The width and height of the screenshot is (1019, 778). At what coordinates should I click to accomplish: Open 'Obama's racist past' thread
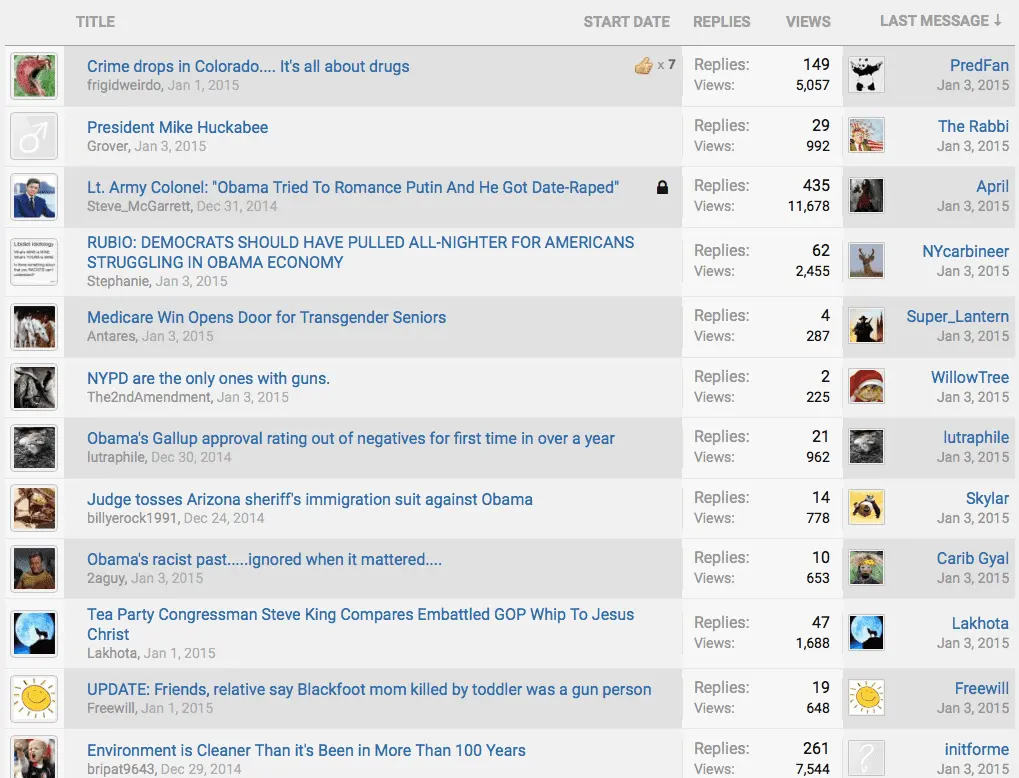tap(264, 560)
